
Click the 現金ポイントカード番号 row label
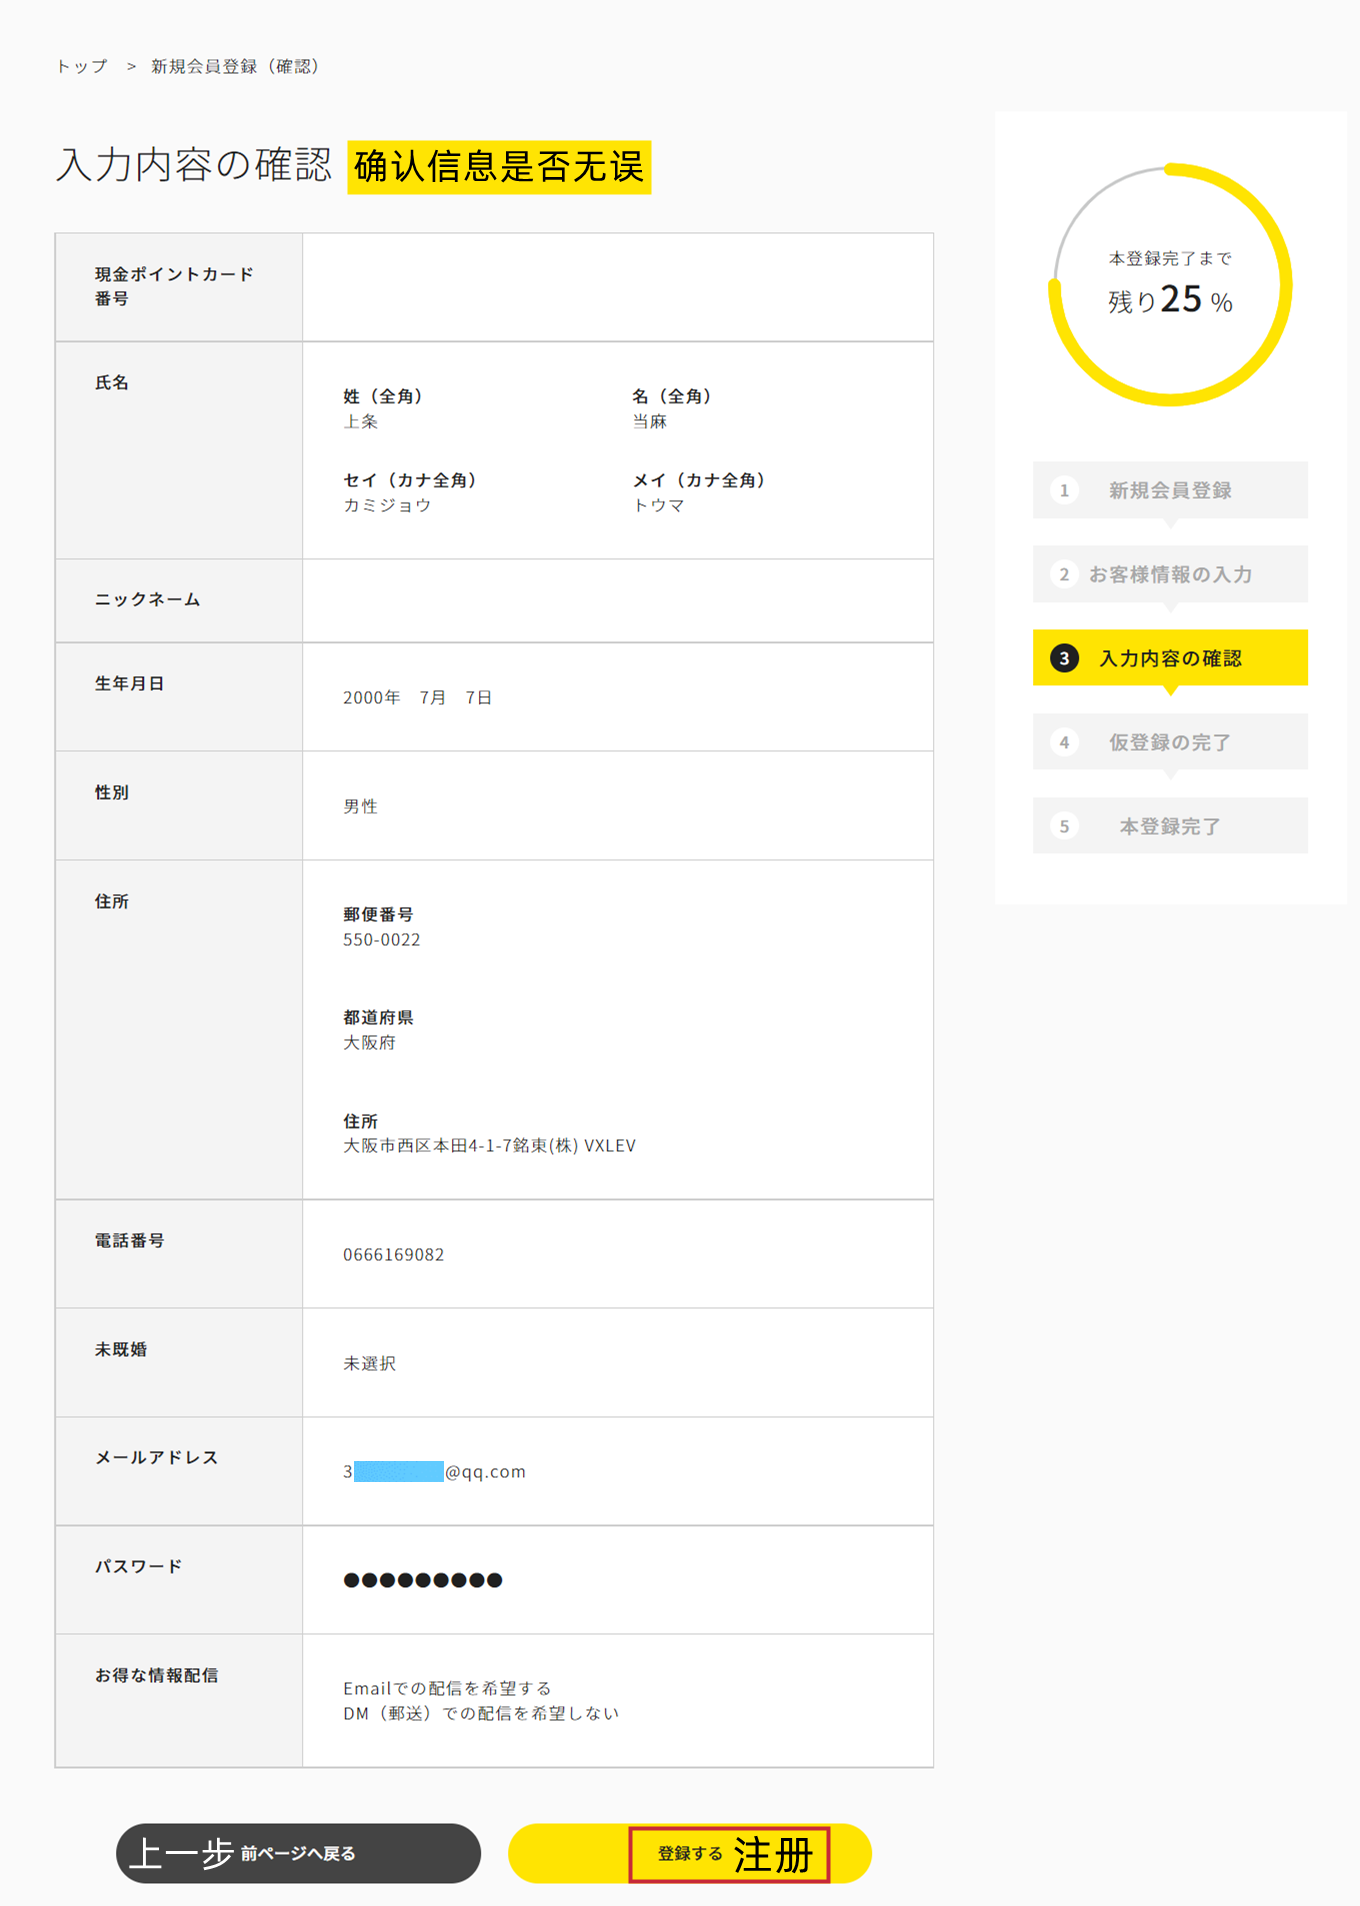pos(174,287)
